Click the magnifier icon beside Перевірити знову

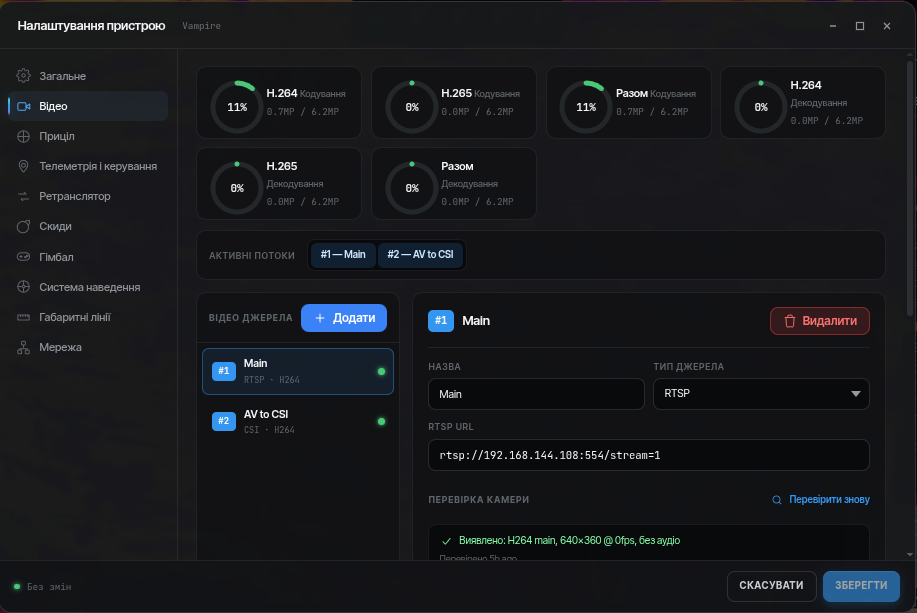coord(777,500)
